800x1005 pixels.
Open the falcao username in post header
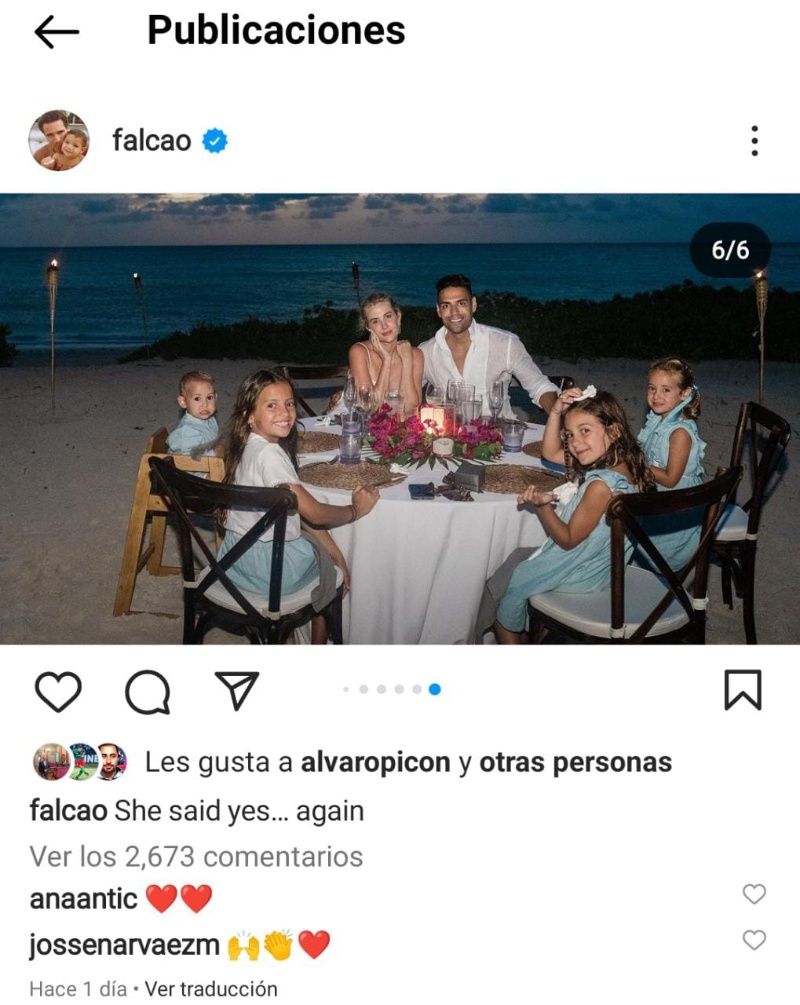[x=151, y=140]
